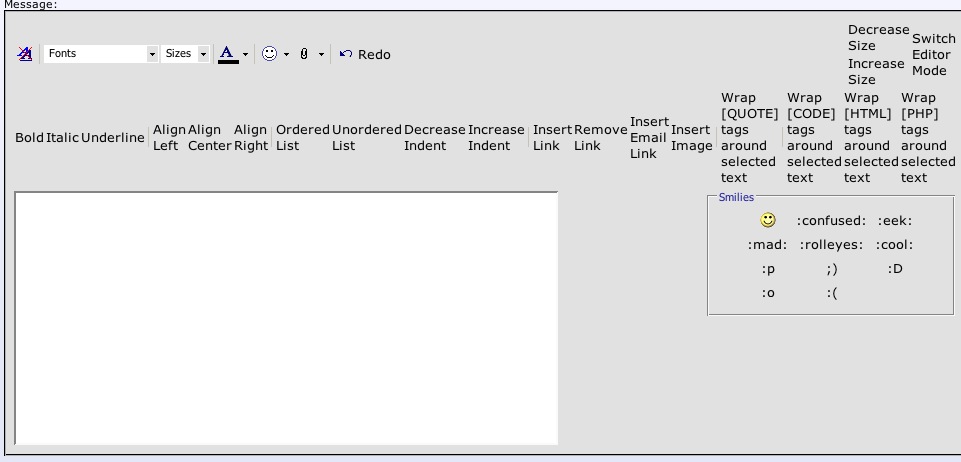Click inside the message text area
Screen dimensions: 961x462
[x=286, y=318]
